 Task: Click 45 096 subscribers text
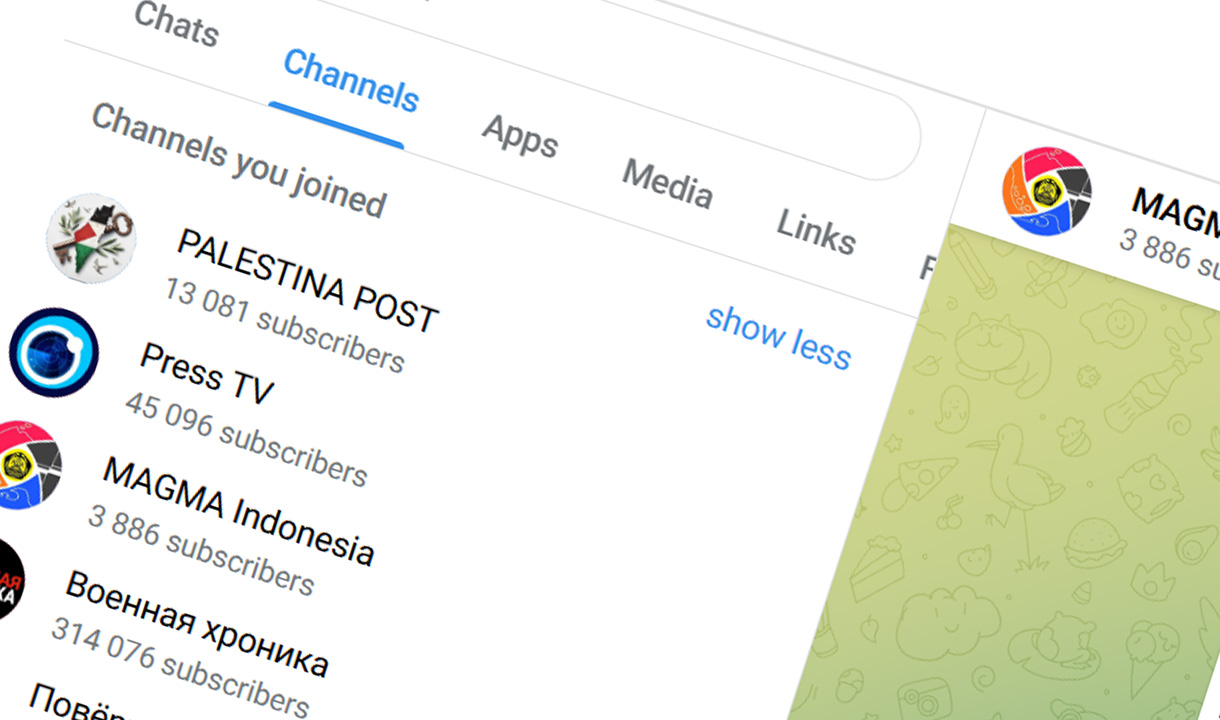[246, 438]
